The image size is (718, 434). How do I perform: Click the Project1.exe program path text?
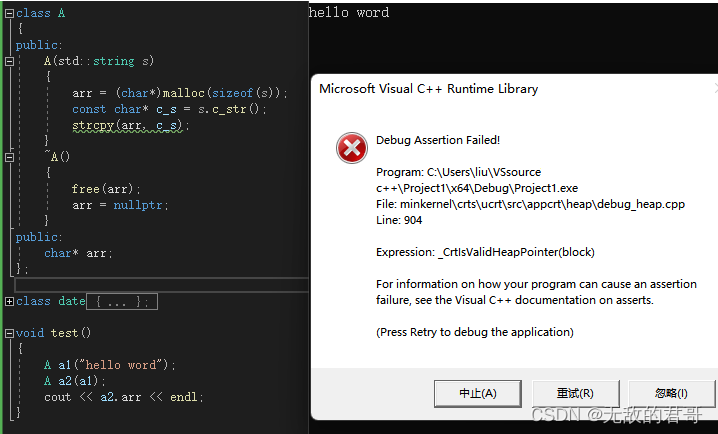(x=477, y=180)
